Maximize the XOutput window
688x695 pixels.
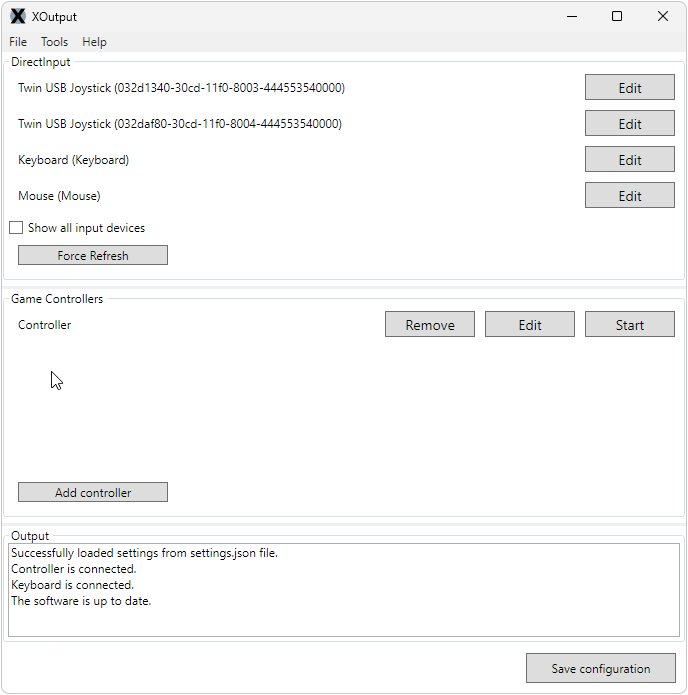pyautogui.click(x=617, y=16)
